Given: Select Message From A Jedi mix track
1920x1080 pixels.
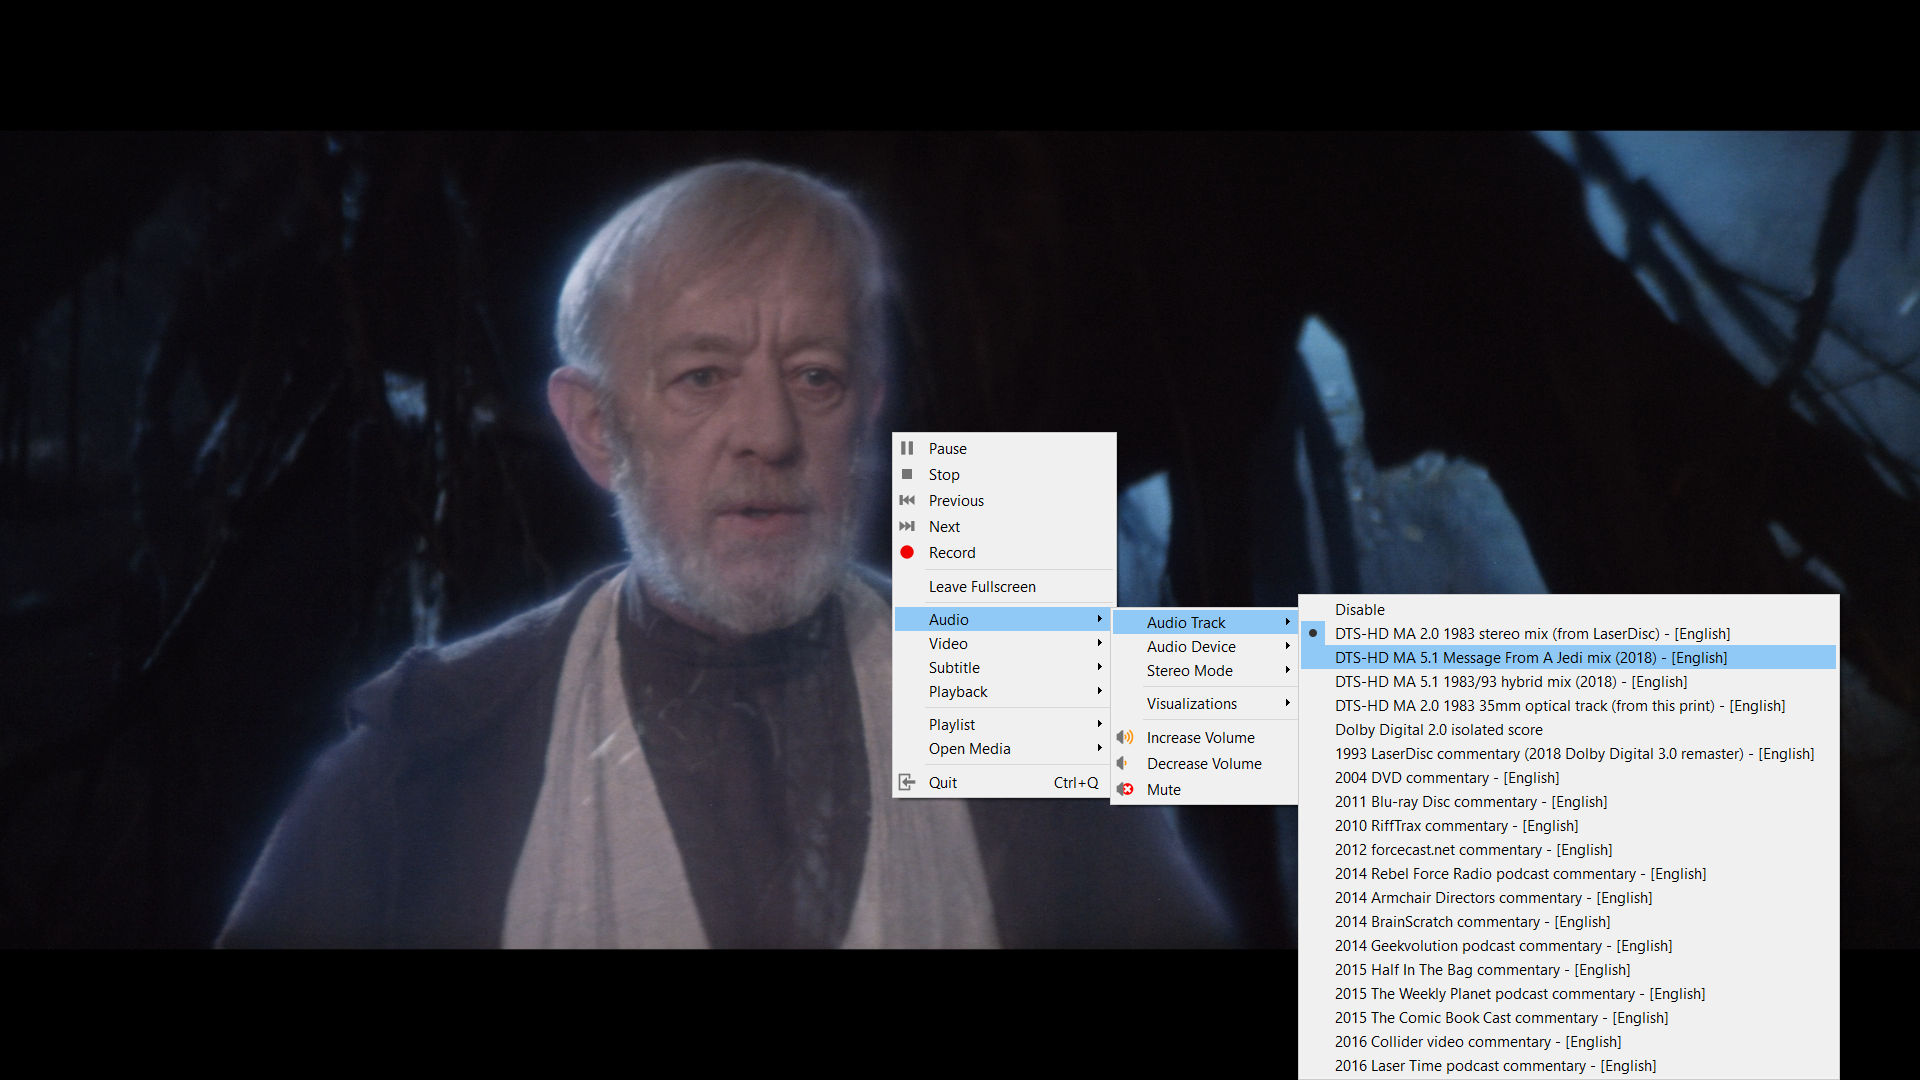Looking at the screenshot, I should 1568,657.
